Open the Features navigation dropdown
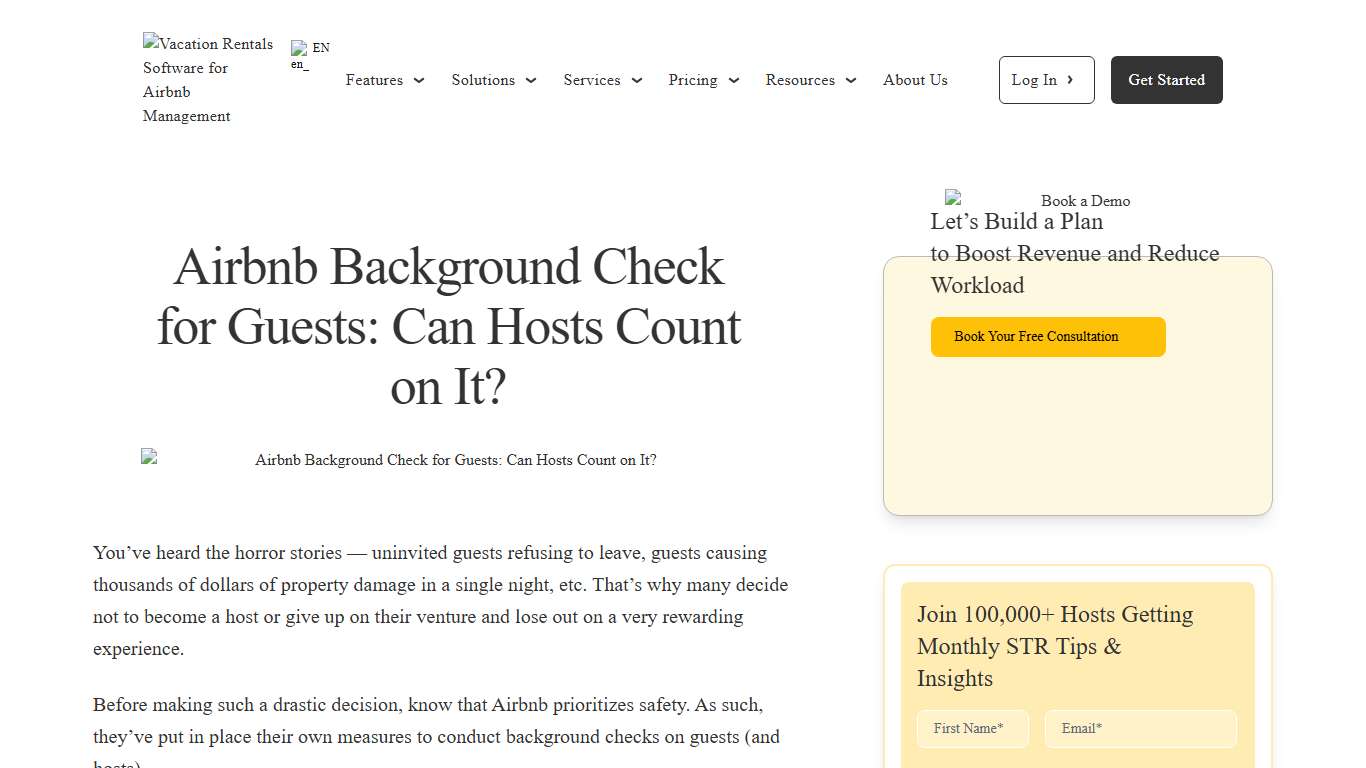The image size is (1366, 768). tap(374, 80)
